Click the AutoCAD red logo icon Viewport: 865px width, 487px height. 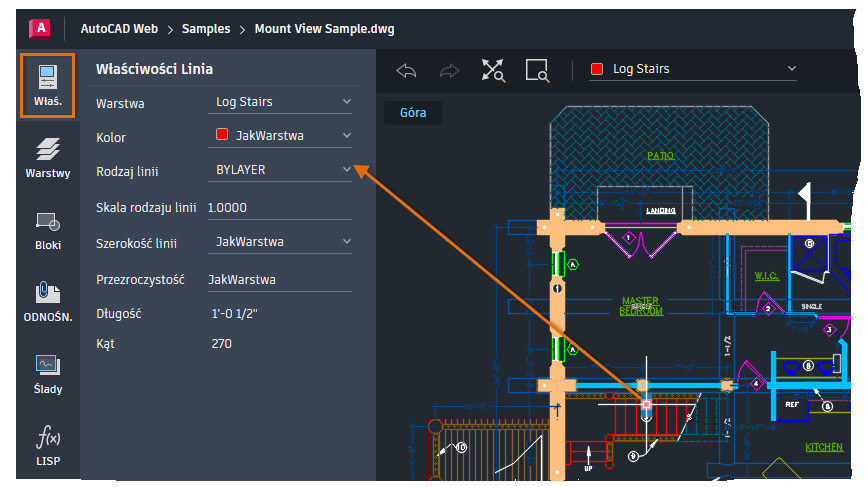40,28
